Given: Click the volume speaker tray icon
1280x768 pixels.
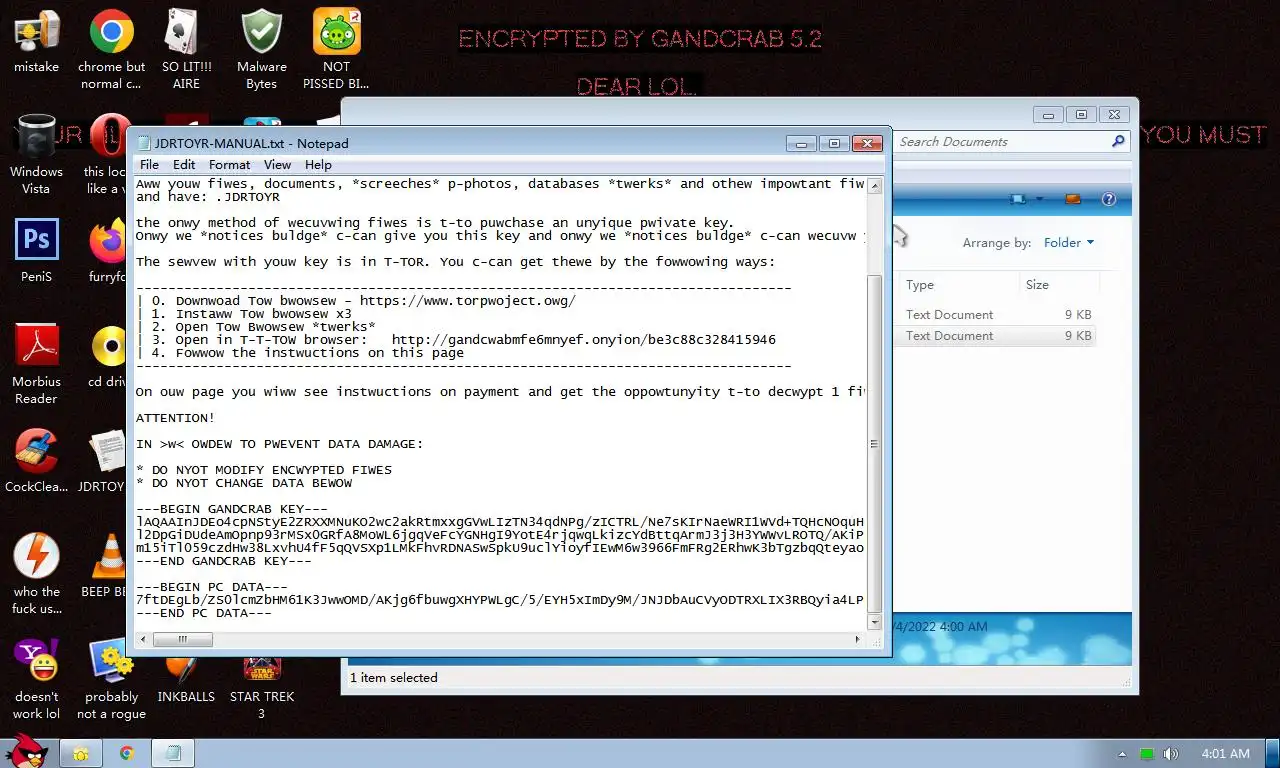Looking at the screenshot, I should point(1170,754).
